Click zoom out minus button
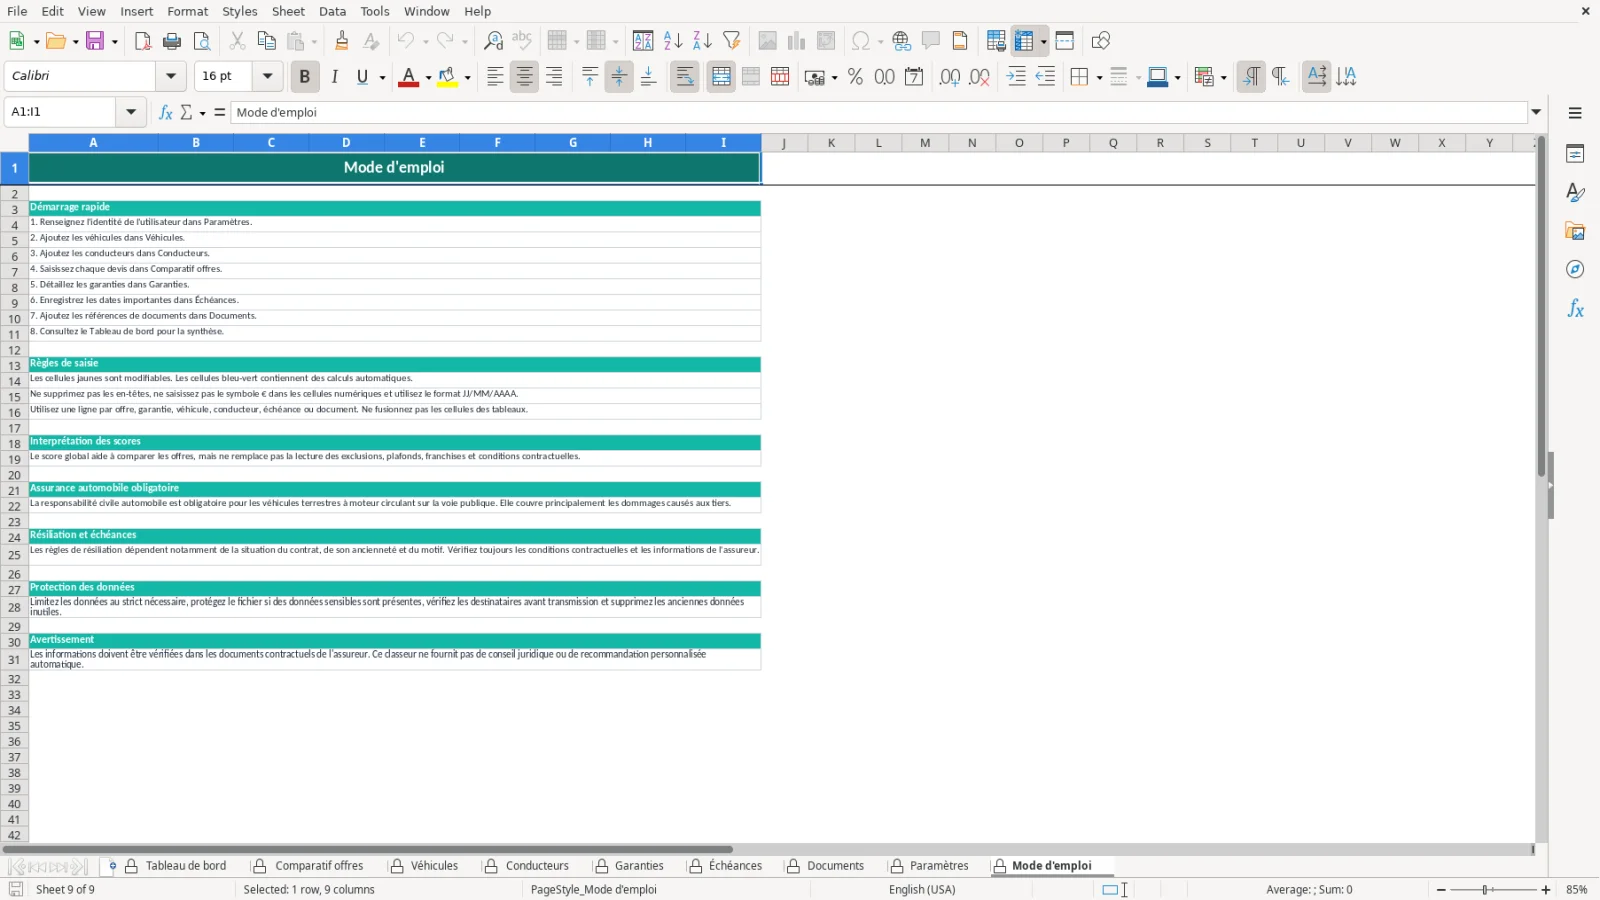 point(1441,890)
